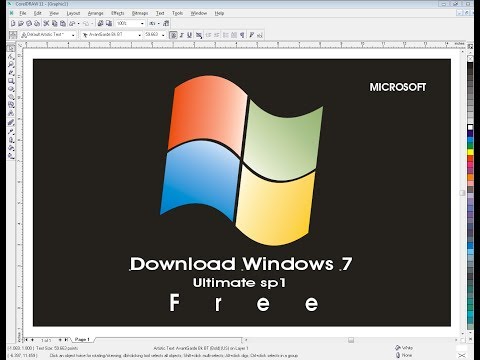Go to last page button

tap(66, 340)
